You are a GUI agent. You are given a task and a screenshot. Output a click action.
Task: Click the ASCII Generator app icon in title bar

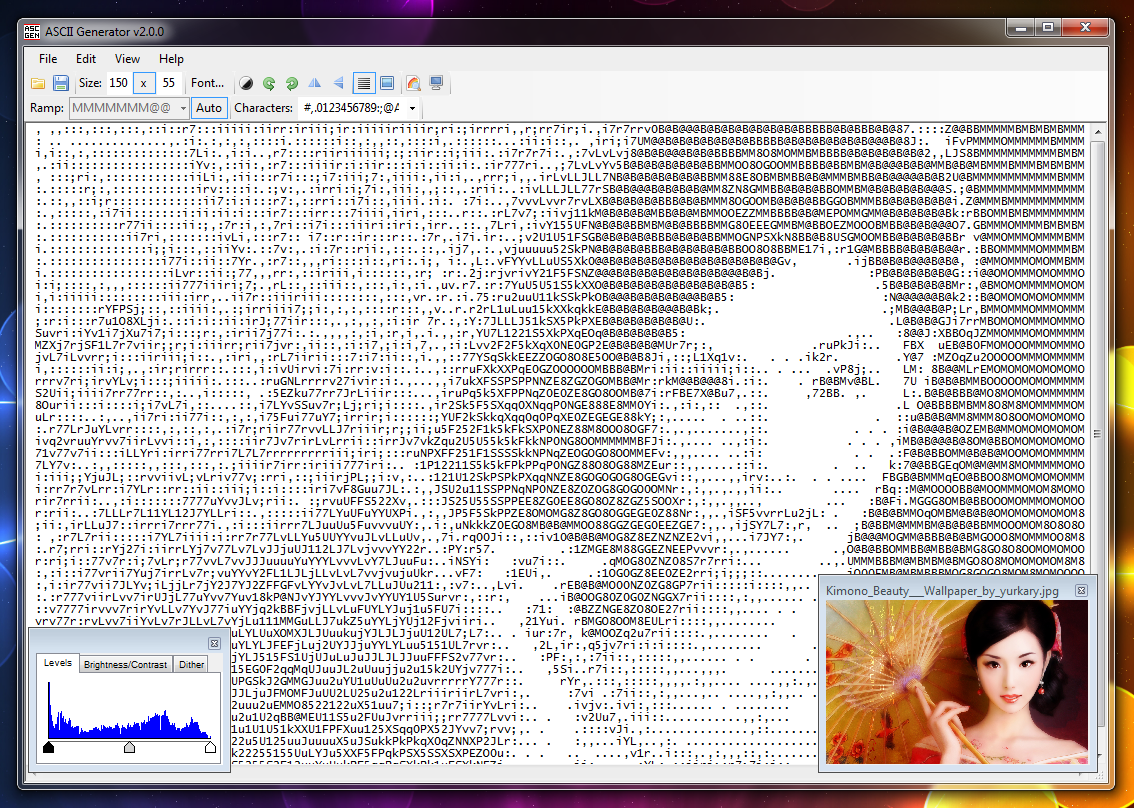tap(32, 32)
